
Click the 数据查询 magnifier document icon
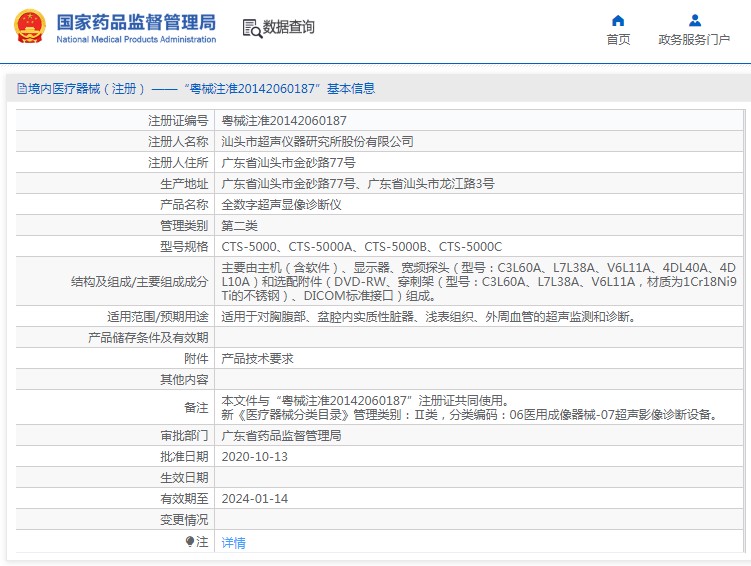[251, 28]
